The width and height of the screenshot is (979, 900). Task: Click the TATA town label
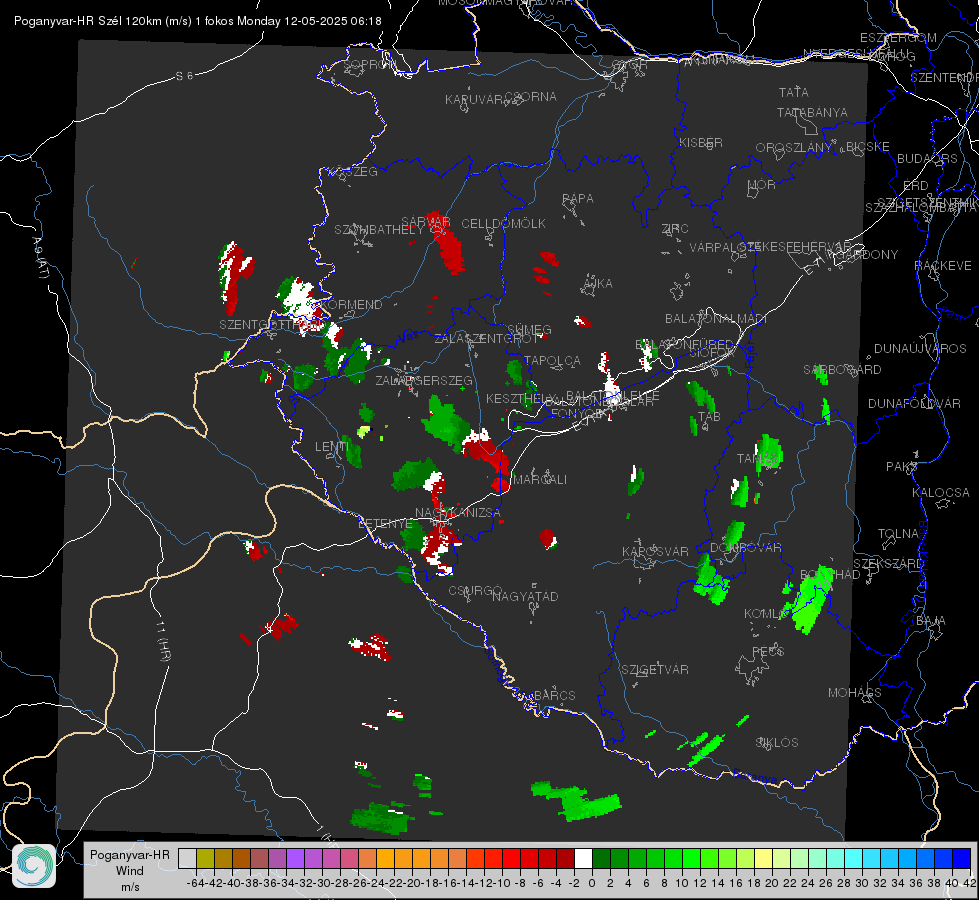[x=794, y=92]
